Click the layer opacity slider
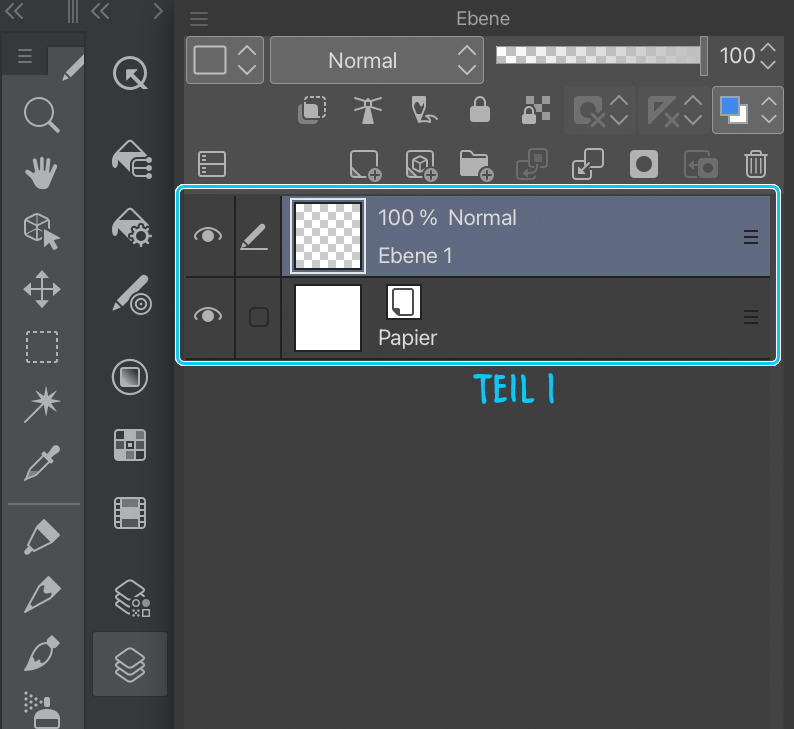 (x=601, y=56)
